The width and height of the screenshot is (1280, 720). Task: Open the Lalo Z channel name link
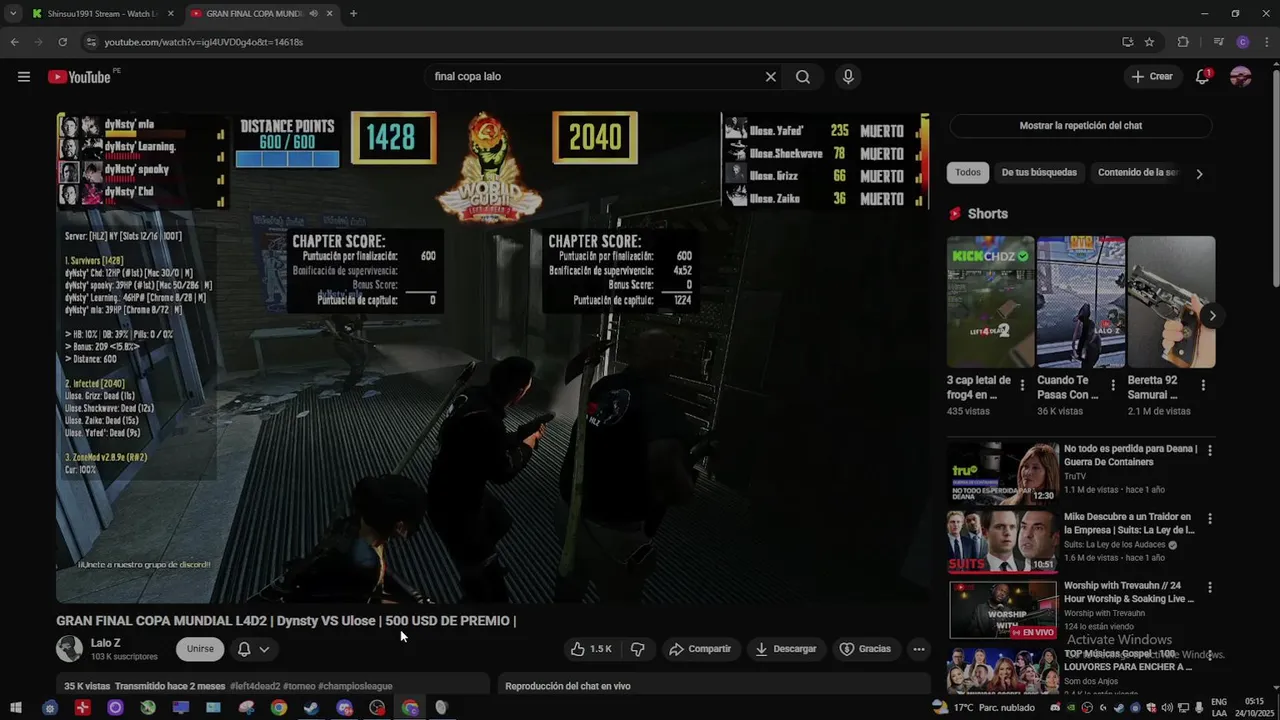pyautogui.click(x=105, y=643)
